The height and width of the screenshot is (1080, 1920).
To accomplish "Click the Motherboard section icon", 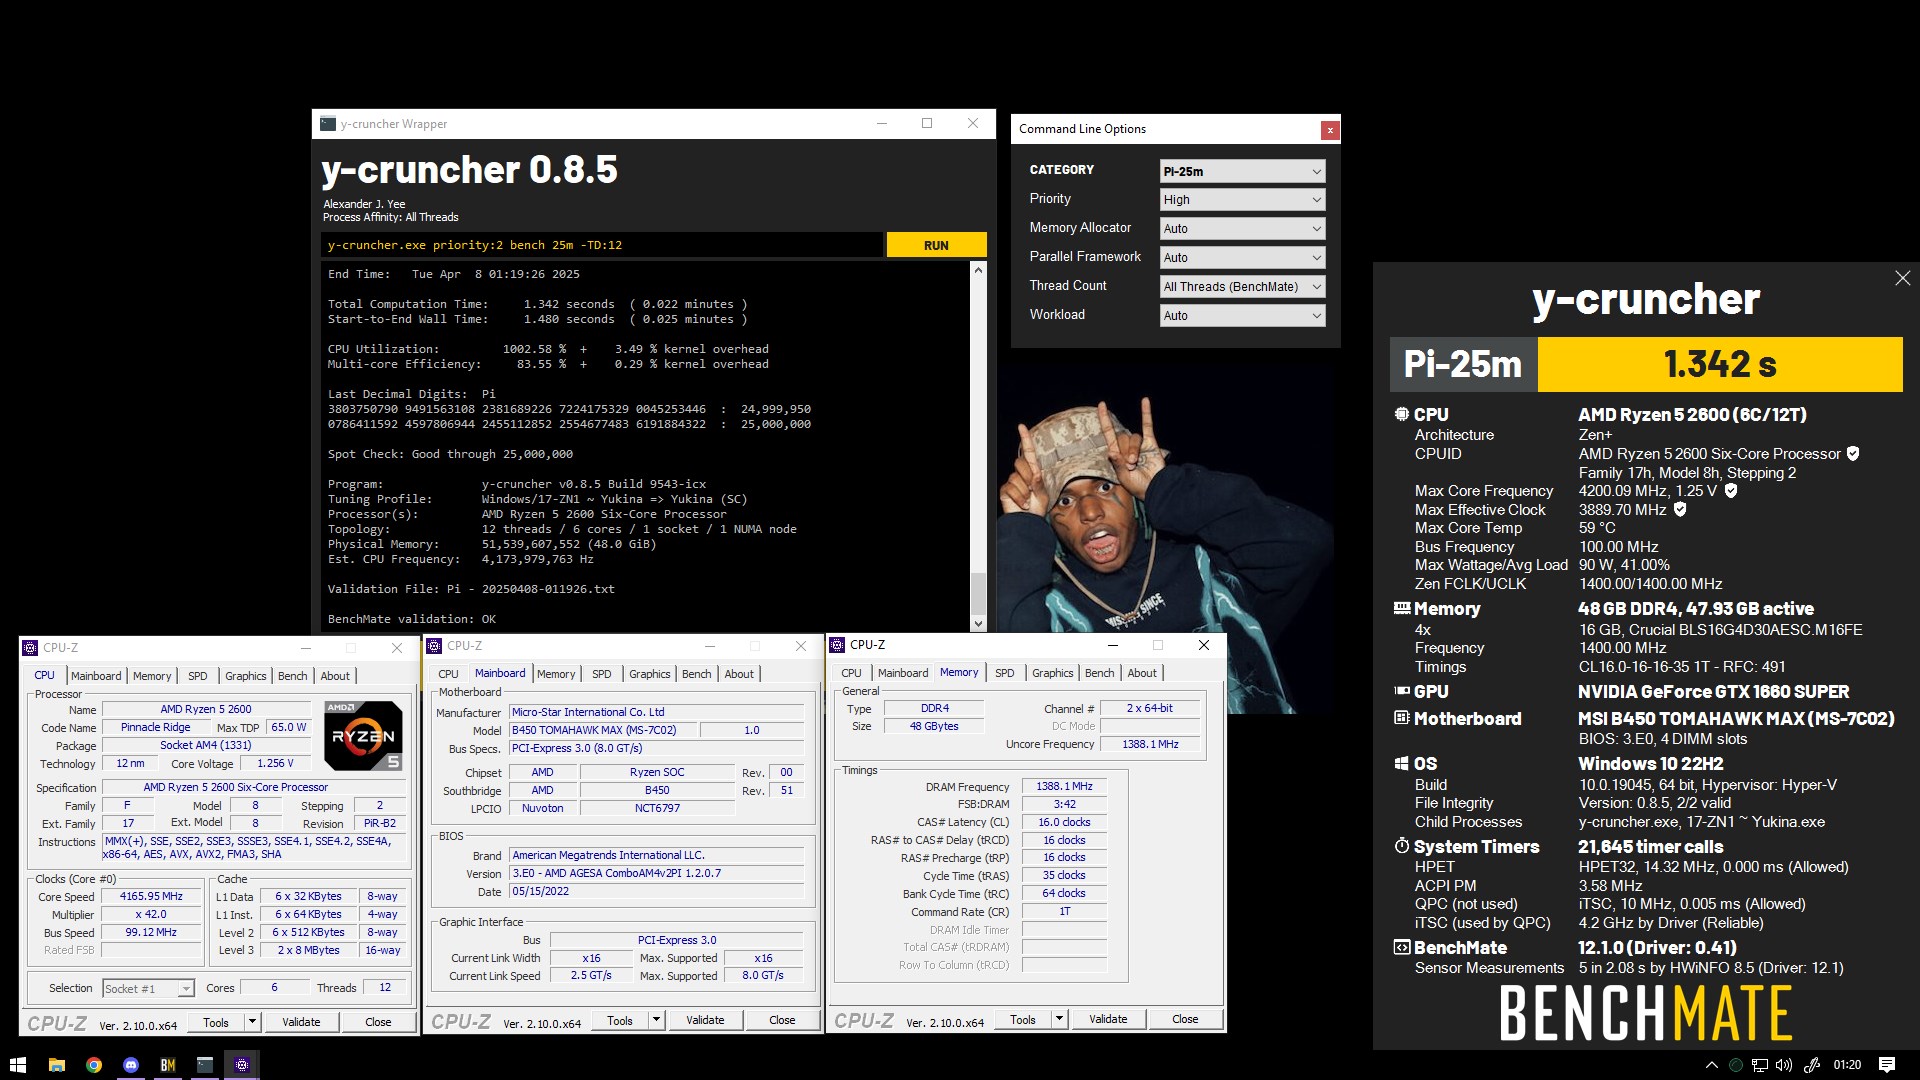I will 1402,718.
